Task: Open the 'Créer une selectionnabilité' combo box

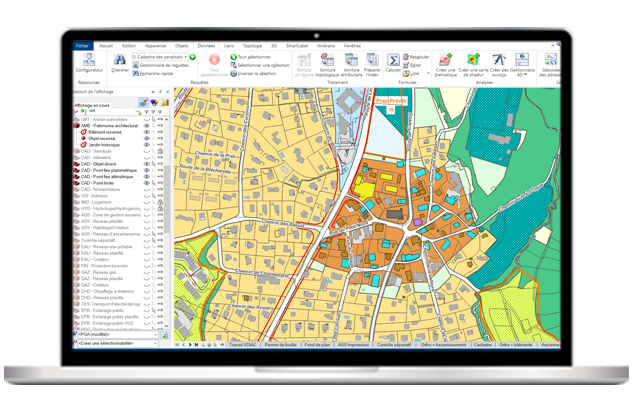Action: pyautogui.click(x=115, y=345)
